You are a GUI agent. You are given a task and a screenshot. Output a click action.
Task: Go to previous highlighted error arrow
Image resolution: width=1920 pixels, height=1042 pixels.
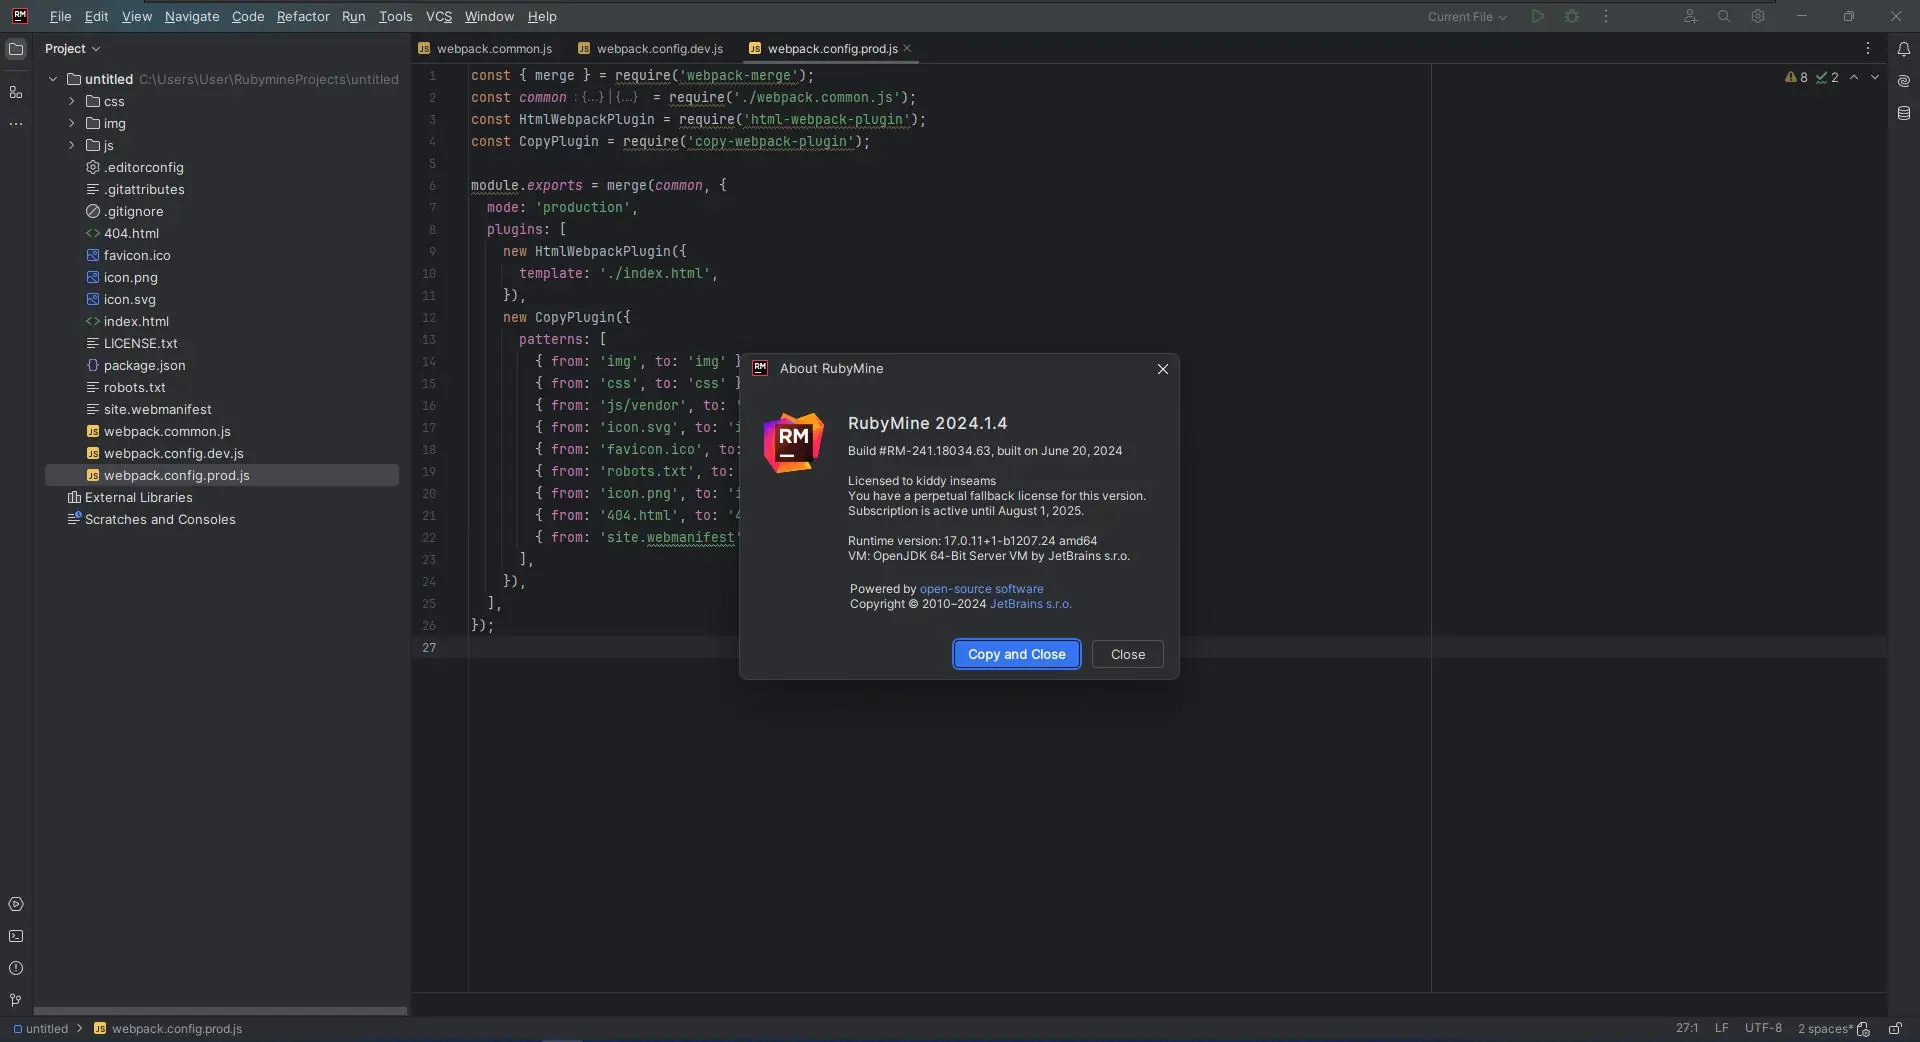pyautogui.click(x=1854, y=77)
